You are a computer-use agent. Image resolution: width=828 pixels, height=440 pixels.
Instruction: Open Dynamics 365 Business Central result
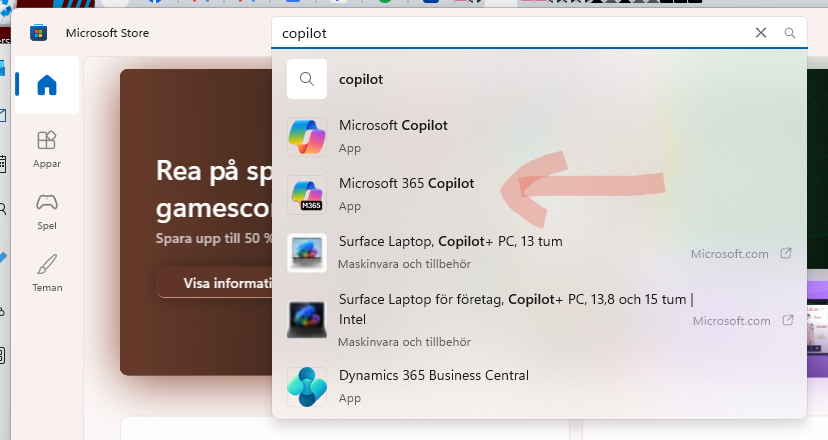pyautogui.click(x=539, y=387)
